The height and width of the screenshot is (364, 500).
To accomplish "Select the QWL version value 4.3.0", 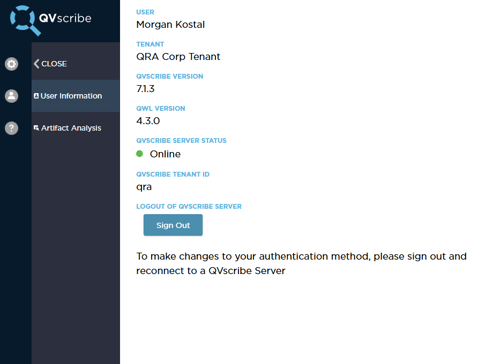I will [x=148, y=121].
